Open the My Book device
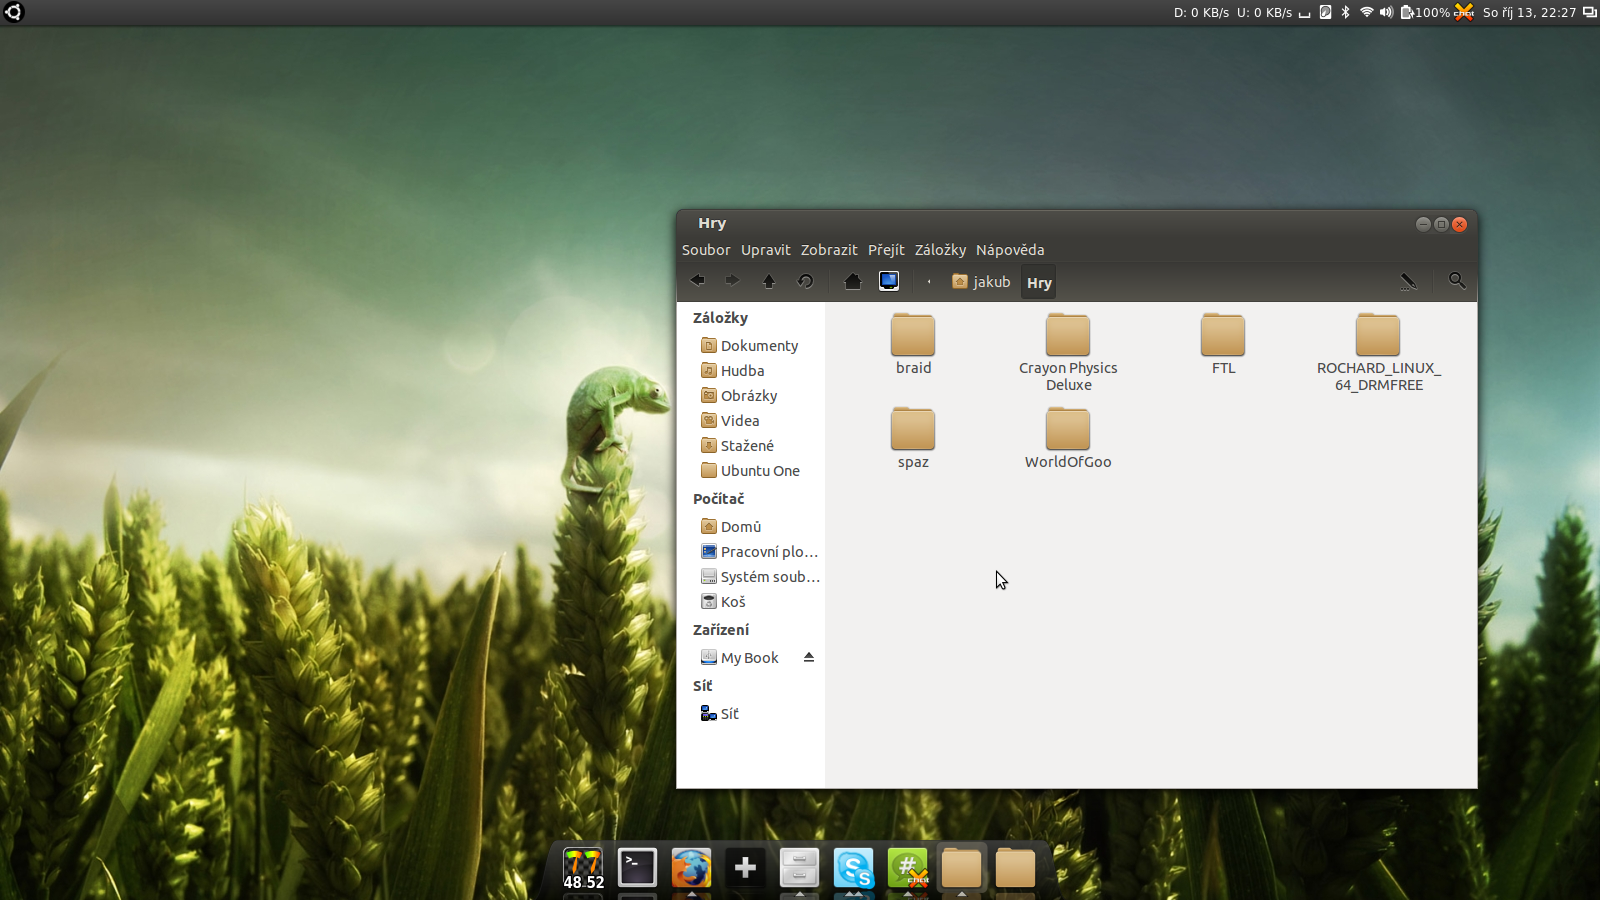Viewport: 1600px width, 900px height. (x=740, y=658)
